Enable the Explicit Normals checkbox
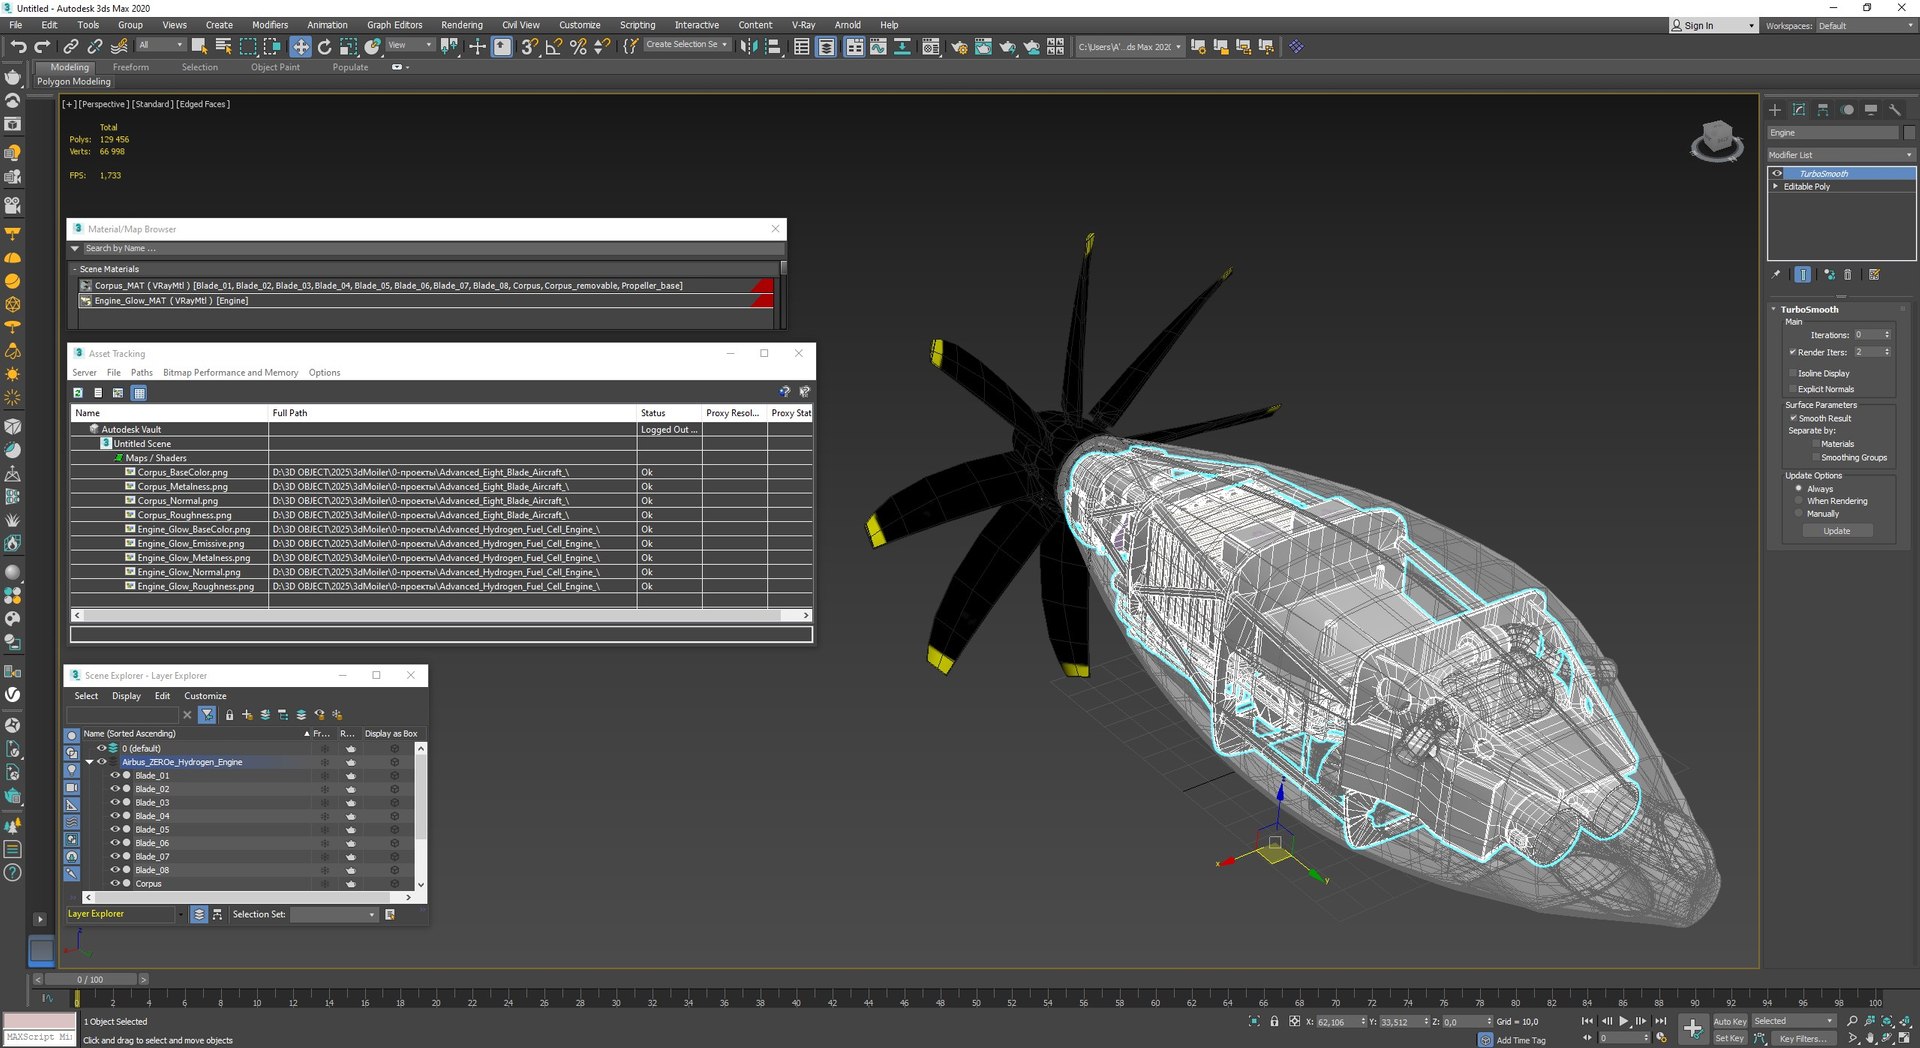1920x1048 pixels. coord(1793,389)
